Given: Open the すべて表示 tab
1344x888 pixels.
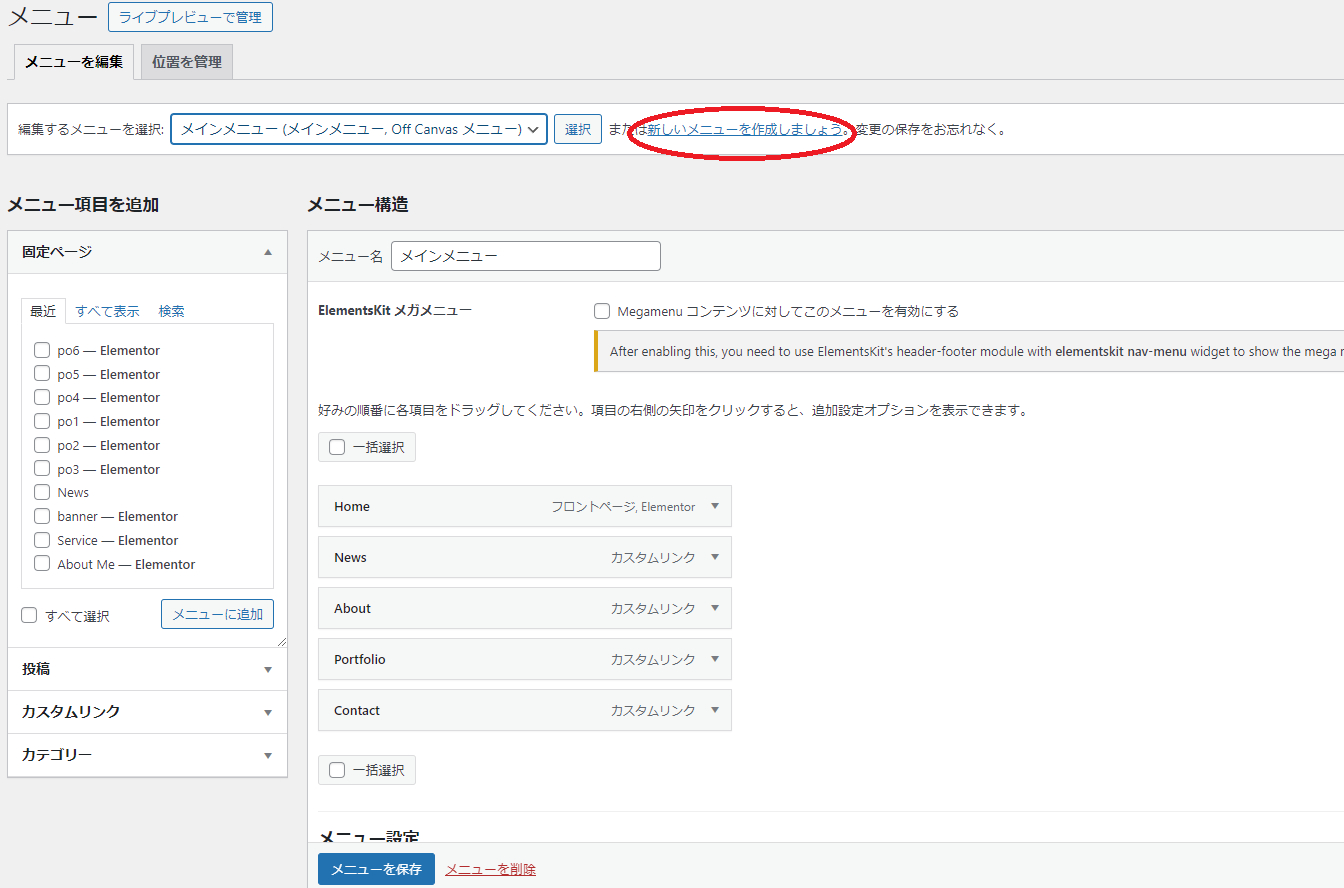Looking at the screenshot, I should coord(108,311).
